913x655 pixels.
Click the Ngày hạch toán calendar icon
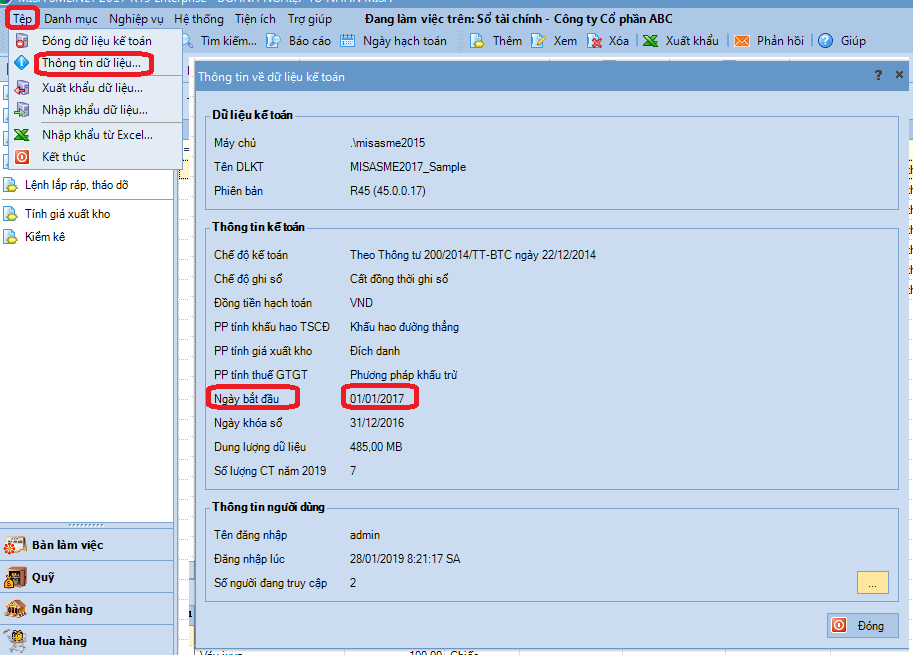[348, 41]
